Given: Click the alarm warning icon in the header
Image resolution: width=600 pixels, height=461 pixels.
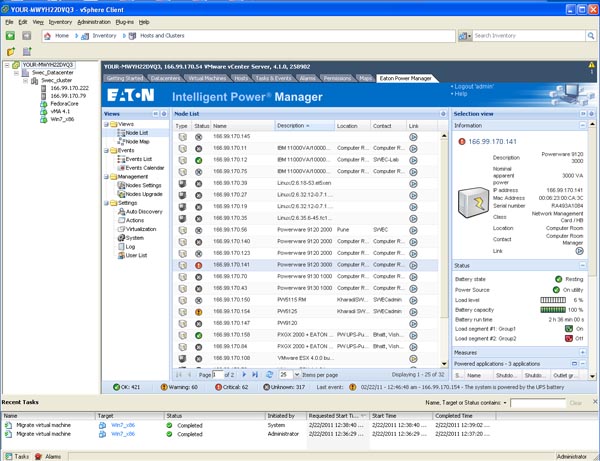Looking at the screenshot, I should (x=592, y=65).
